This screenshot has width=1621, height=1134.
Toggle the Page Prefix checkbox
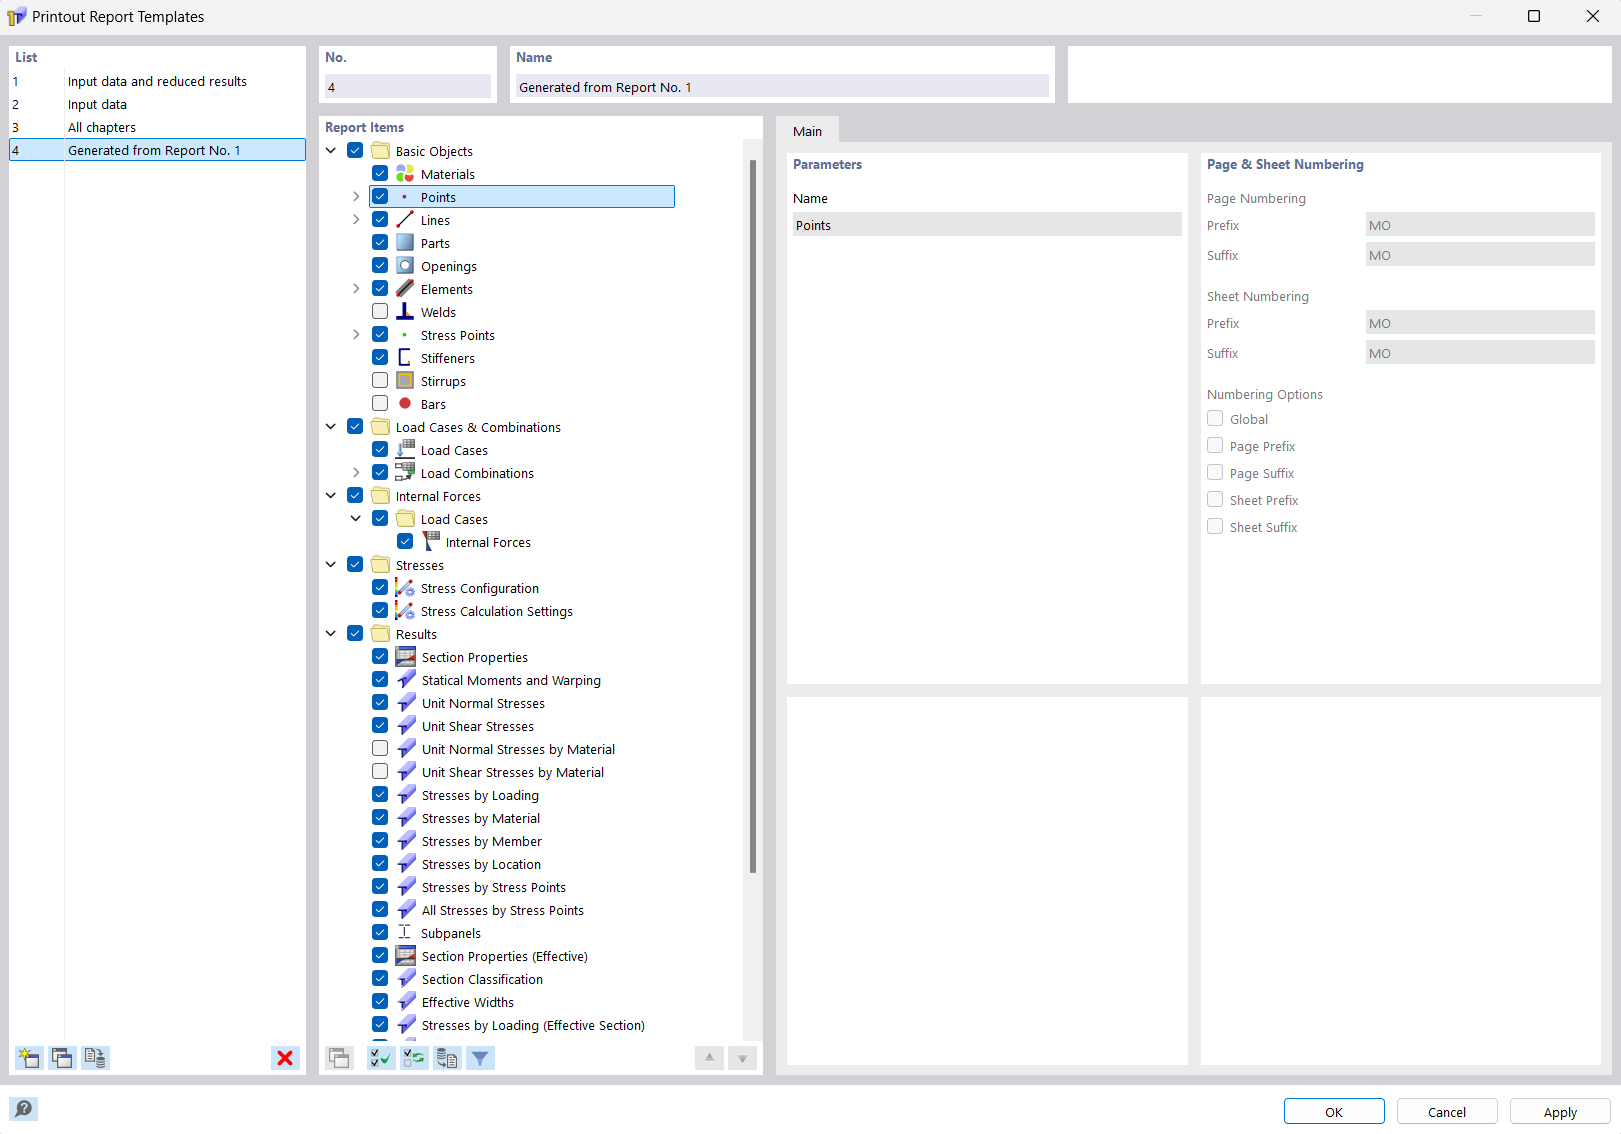click(x=1215, y=446)
